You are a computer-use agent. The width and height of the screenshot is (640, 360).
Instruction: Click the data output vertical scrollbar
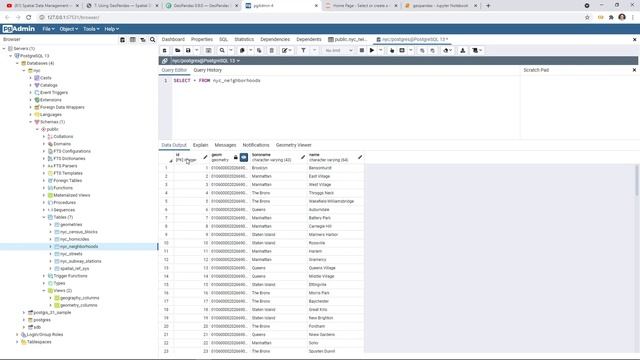[637, 180]
